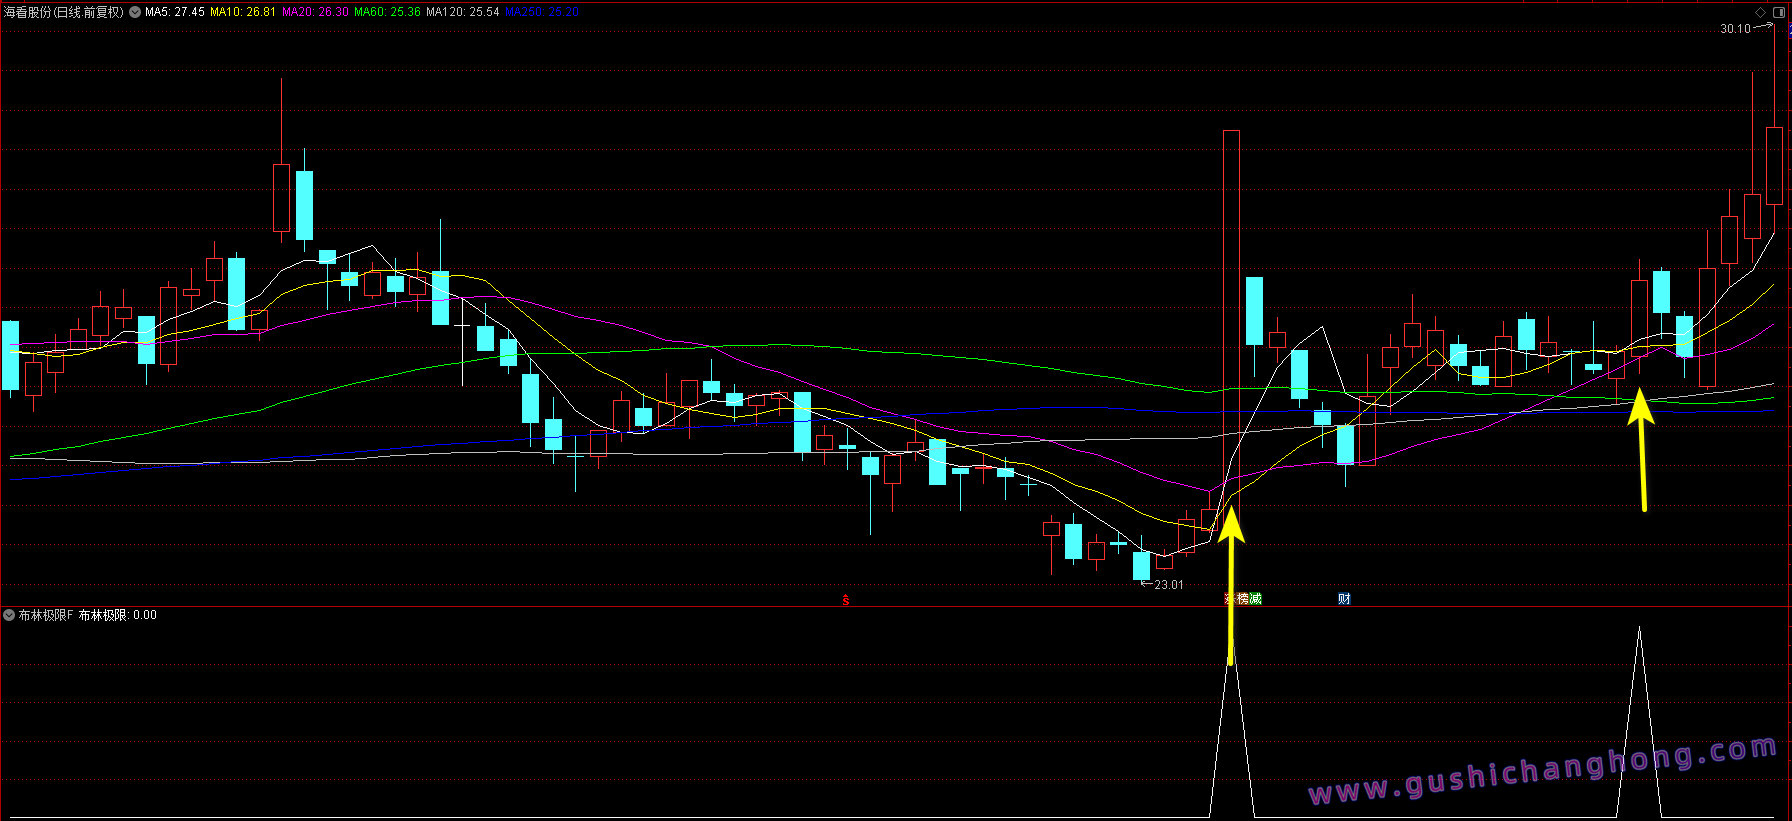This screenshot has height=821, width=1792.
Task: Select the yellow MA10 indicator label
Action: [x=242, y=12]
